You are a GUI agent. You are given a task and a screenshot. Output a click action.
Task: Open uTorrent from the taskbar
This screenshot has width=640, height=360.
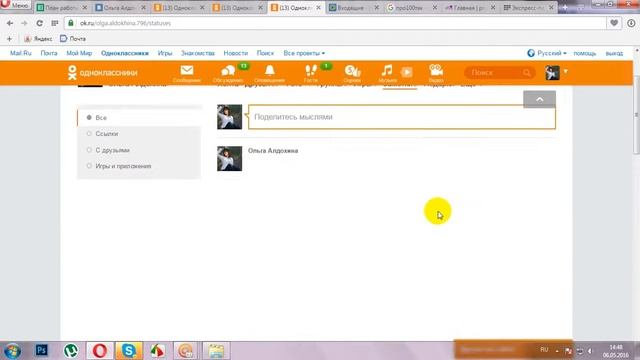71,351
